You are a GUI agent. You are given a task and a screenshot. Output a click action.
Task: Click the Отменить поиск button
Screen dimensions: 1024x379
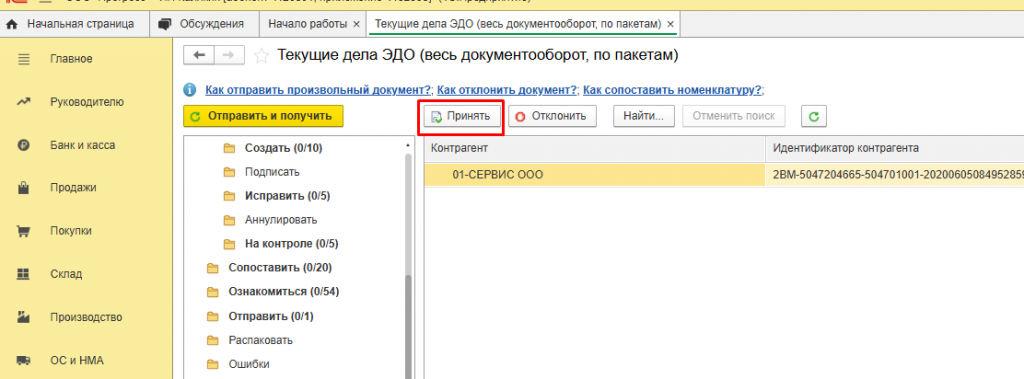pos(733,116)
